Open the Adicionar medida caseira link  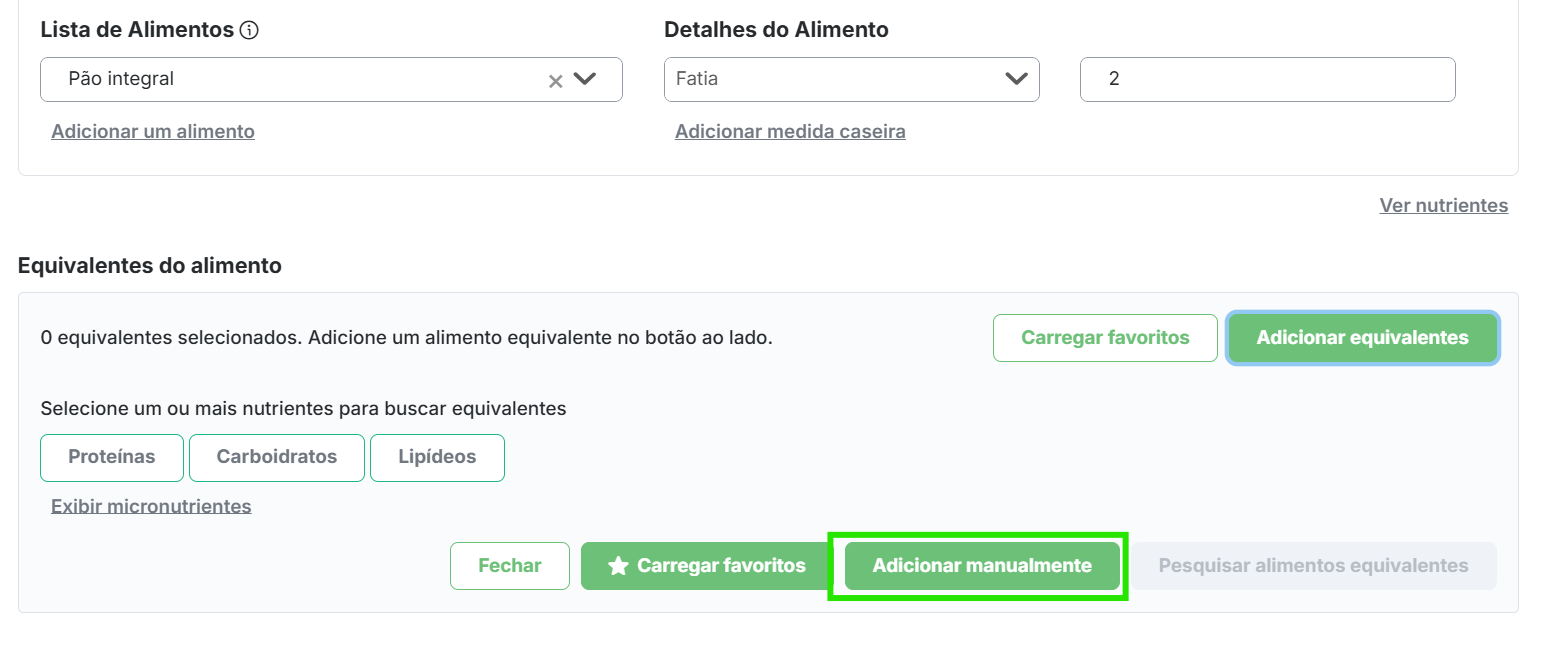790,132
